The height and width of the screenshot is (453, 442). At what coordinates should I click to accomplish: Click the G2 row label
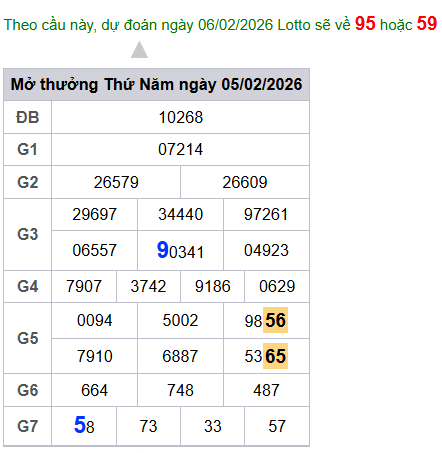[28, 182]
